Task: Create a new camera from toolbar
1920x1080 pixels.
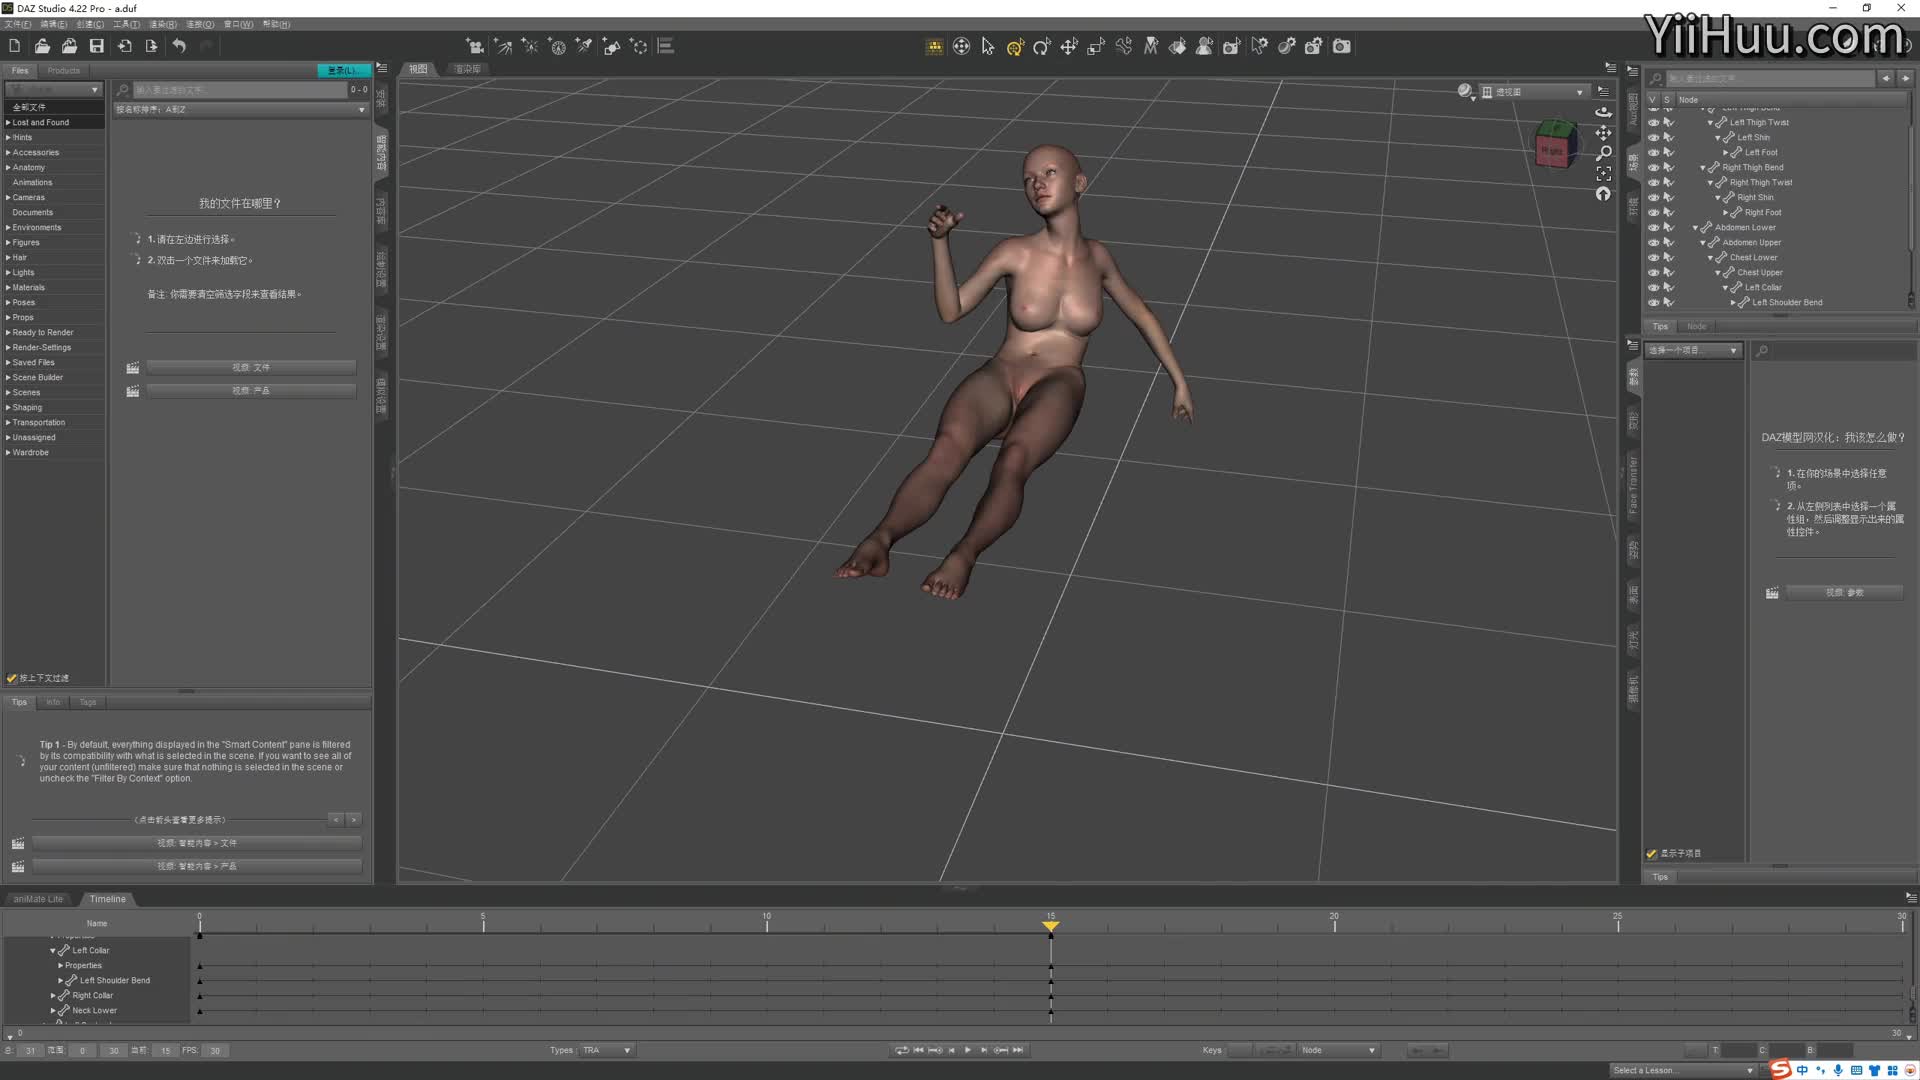Action: coord(475,46)
